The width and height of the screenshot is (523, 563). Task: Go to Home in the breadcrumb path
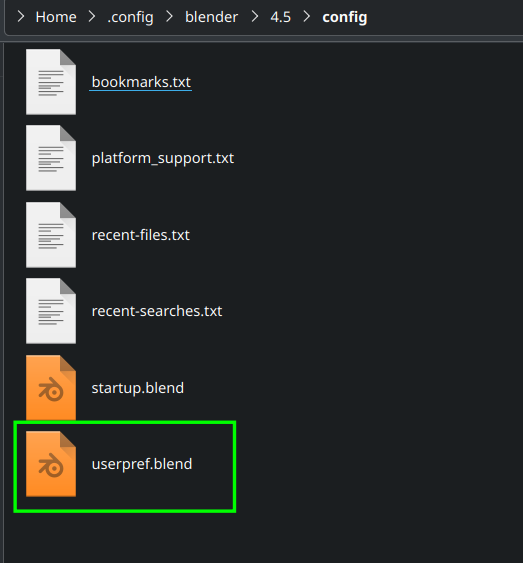56,17
